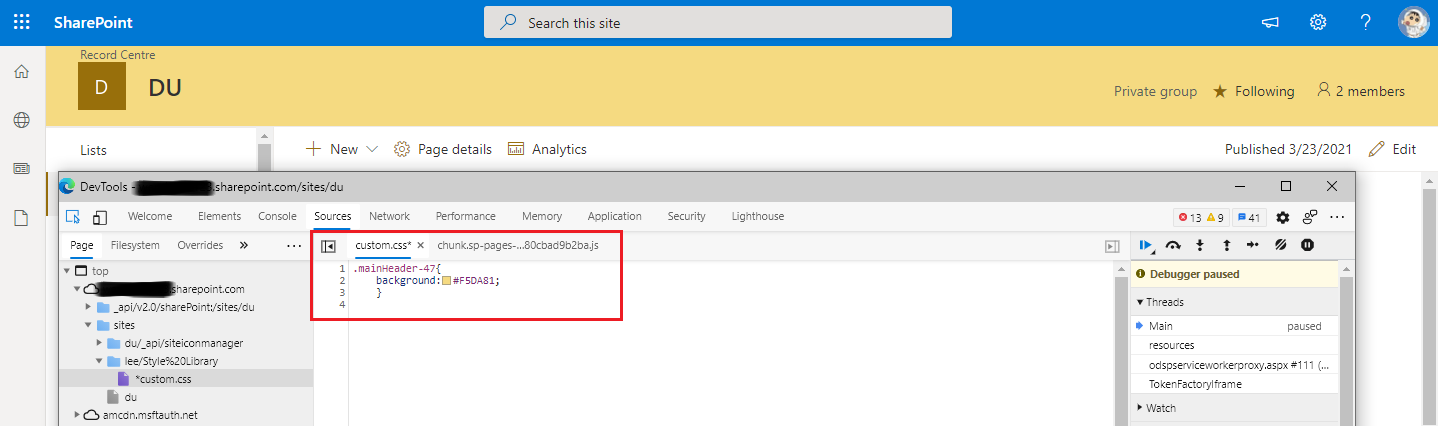1438x426 pixels.
Task: Click Page details button
Action: point(443,149)
